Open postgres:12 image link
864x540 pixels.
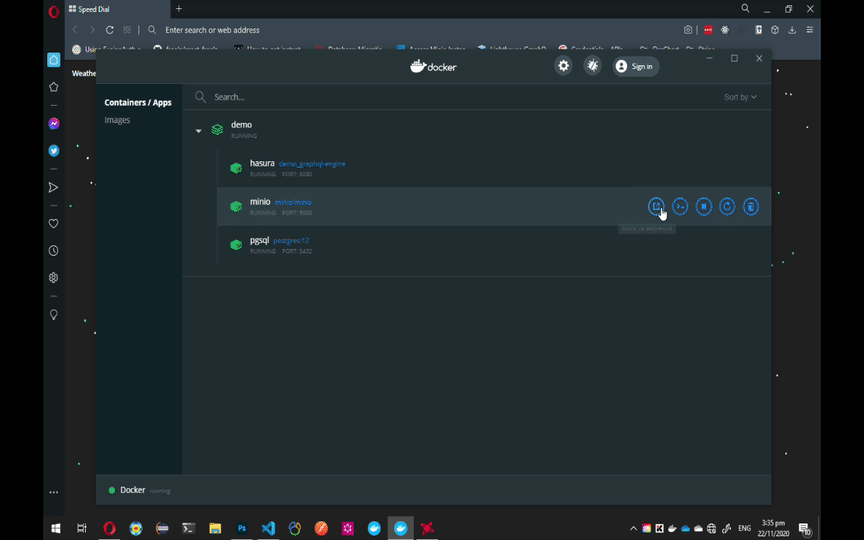291,241
